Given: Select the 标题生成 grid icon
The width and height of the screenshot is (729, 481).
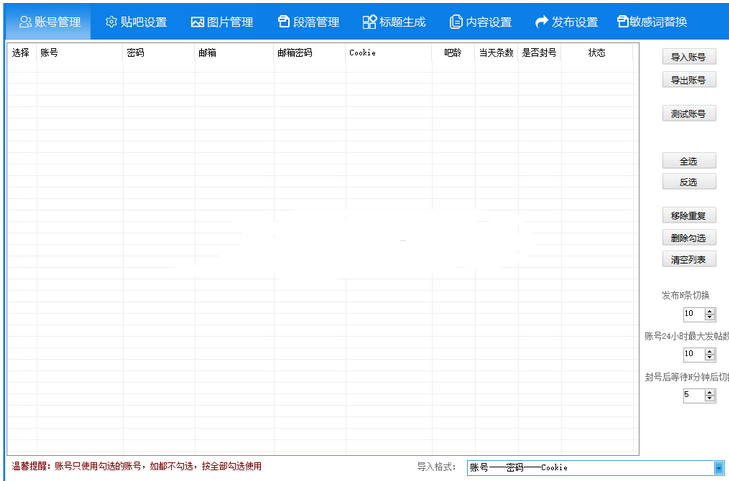Looking at the screenshot, I should [370, 22].
